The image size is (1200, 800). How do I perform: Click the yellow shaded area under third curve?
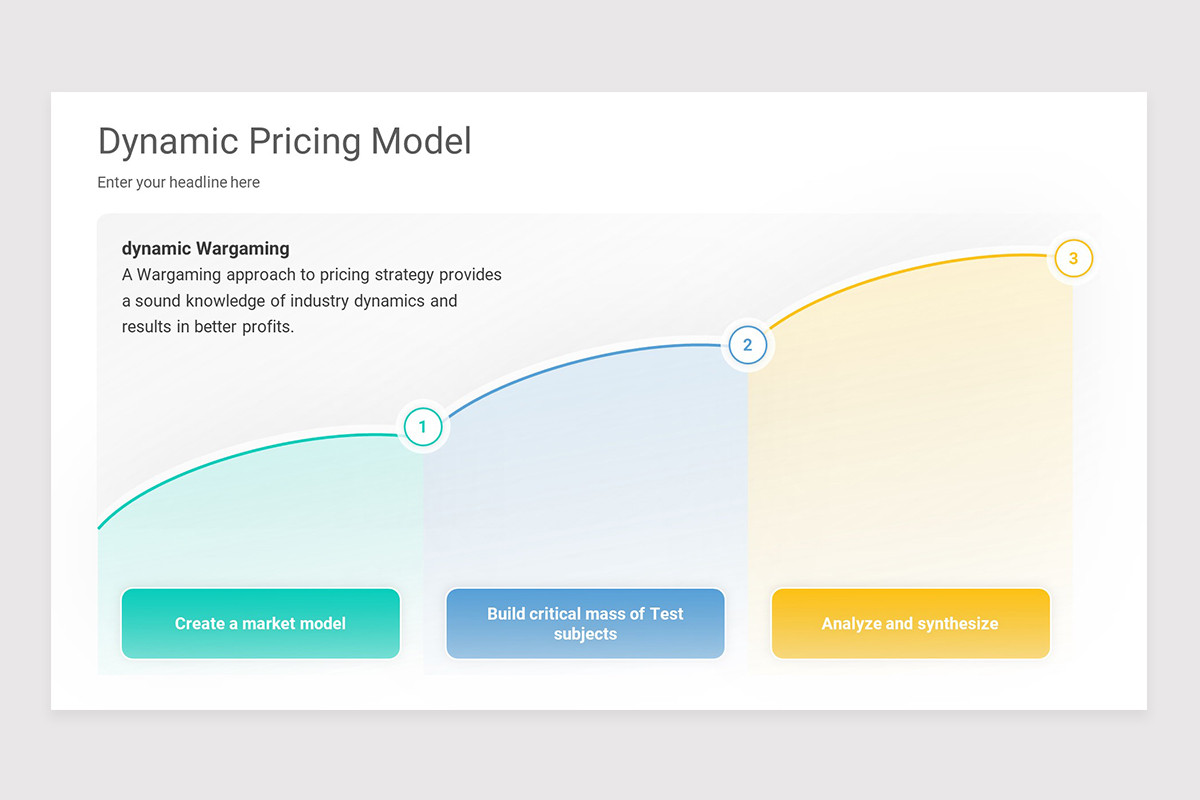coord(910,420)
